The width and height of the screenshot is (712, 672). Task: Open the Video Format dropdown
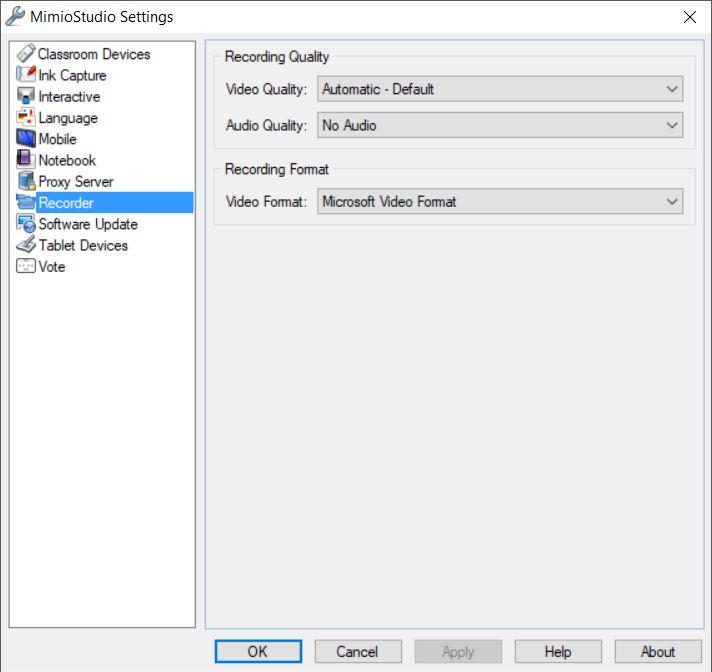[500, 202]
